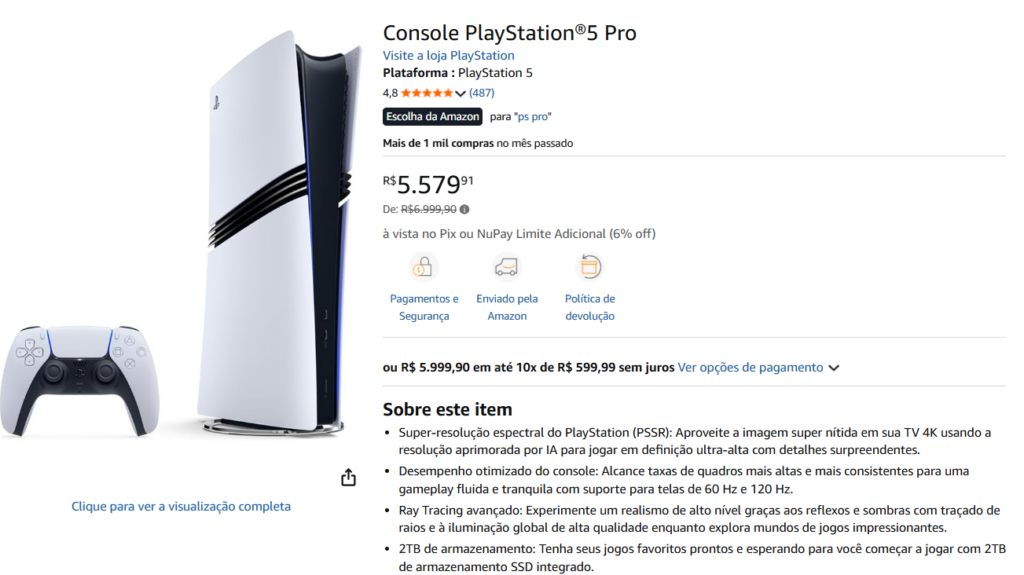The height and width of the screenshot is (575, 1024).
Task: Click the share icon below the product image
Action: click(x=348, y=478)
